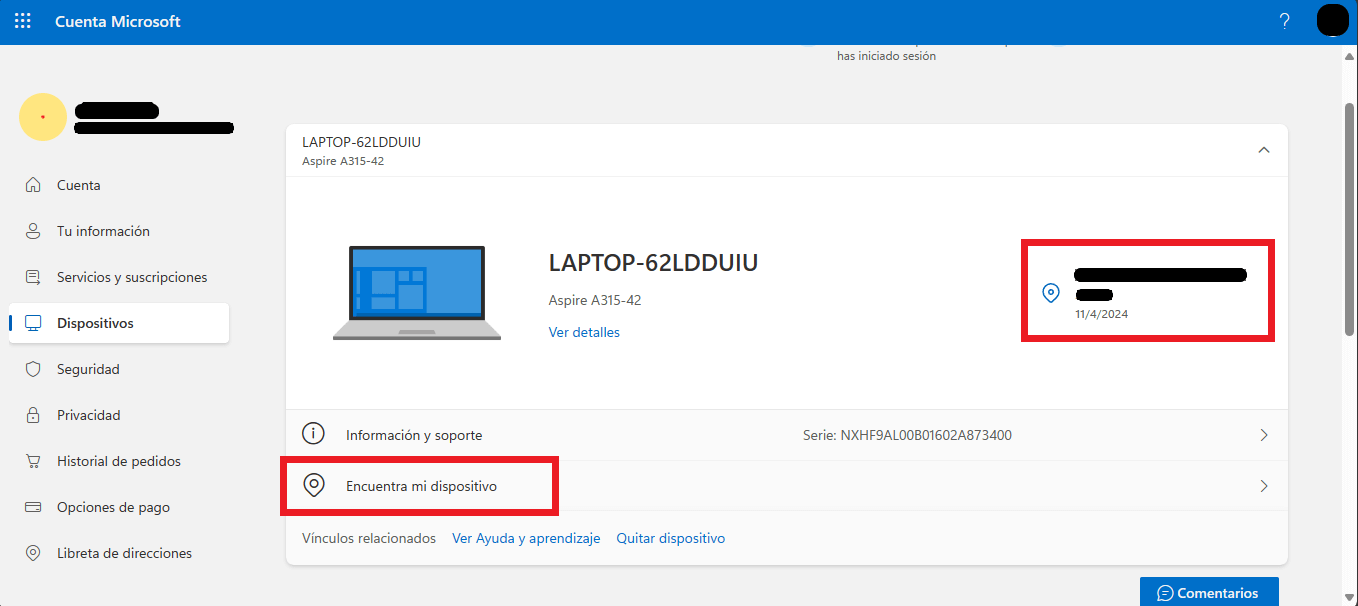Click the Dispositivos monitor icon
This screenshot has width=1358, height=606.
[x=33, y=323]
